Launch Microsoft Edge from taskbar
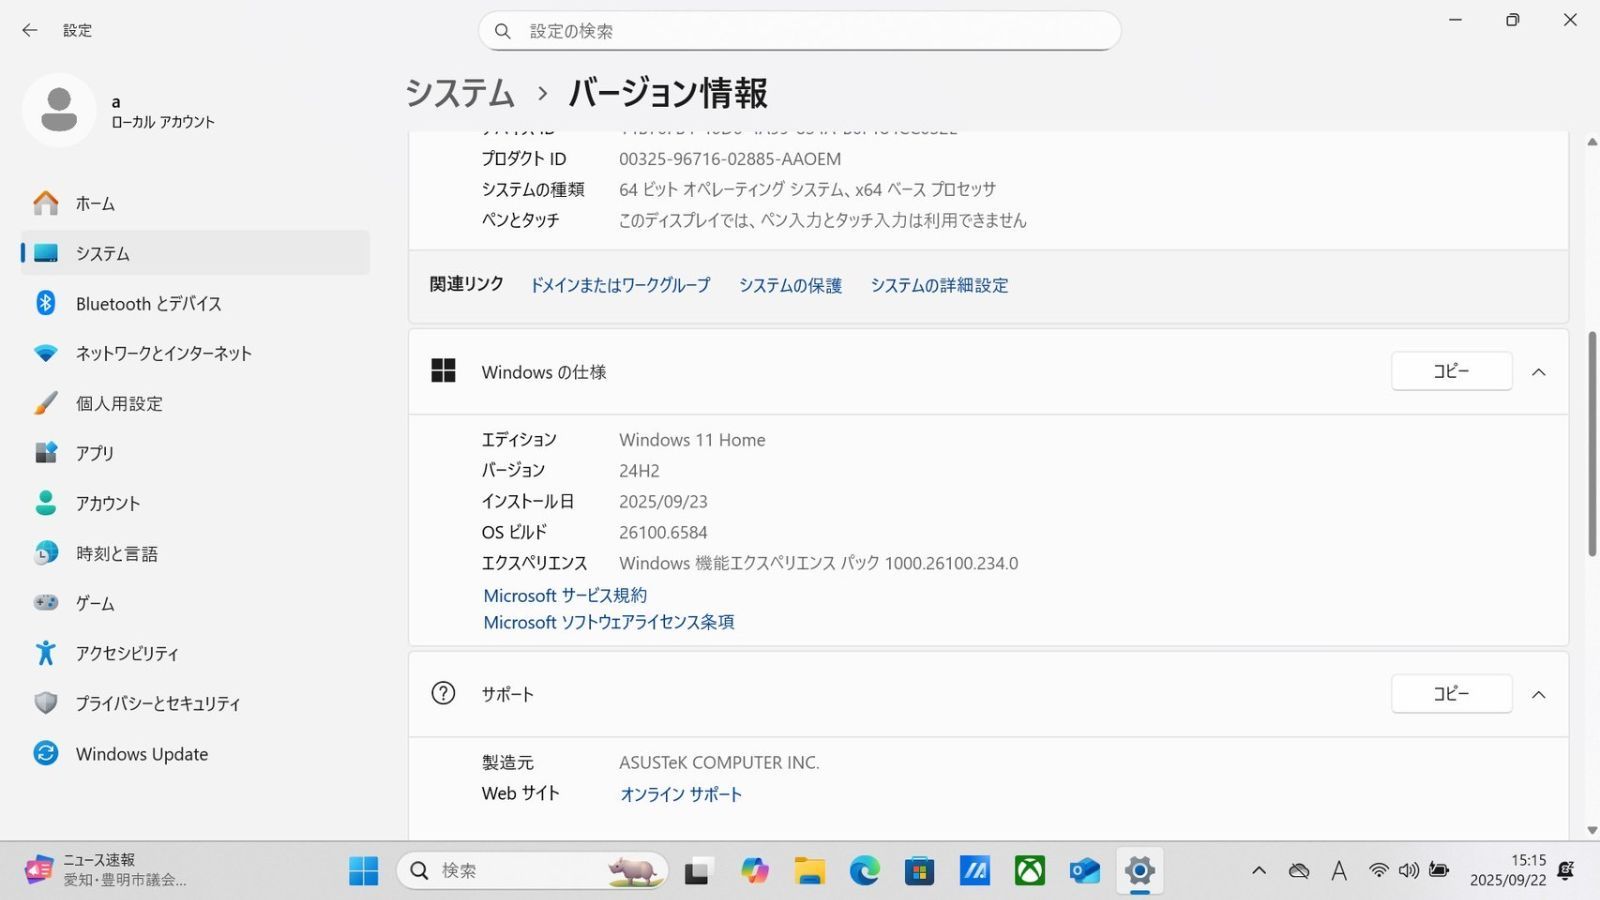This screenshot has width=1600, height=900. (x=864, y=871)
